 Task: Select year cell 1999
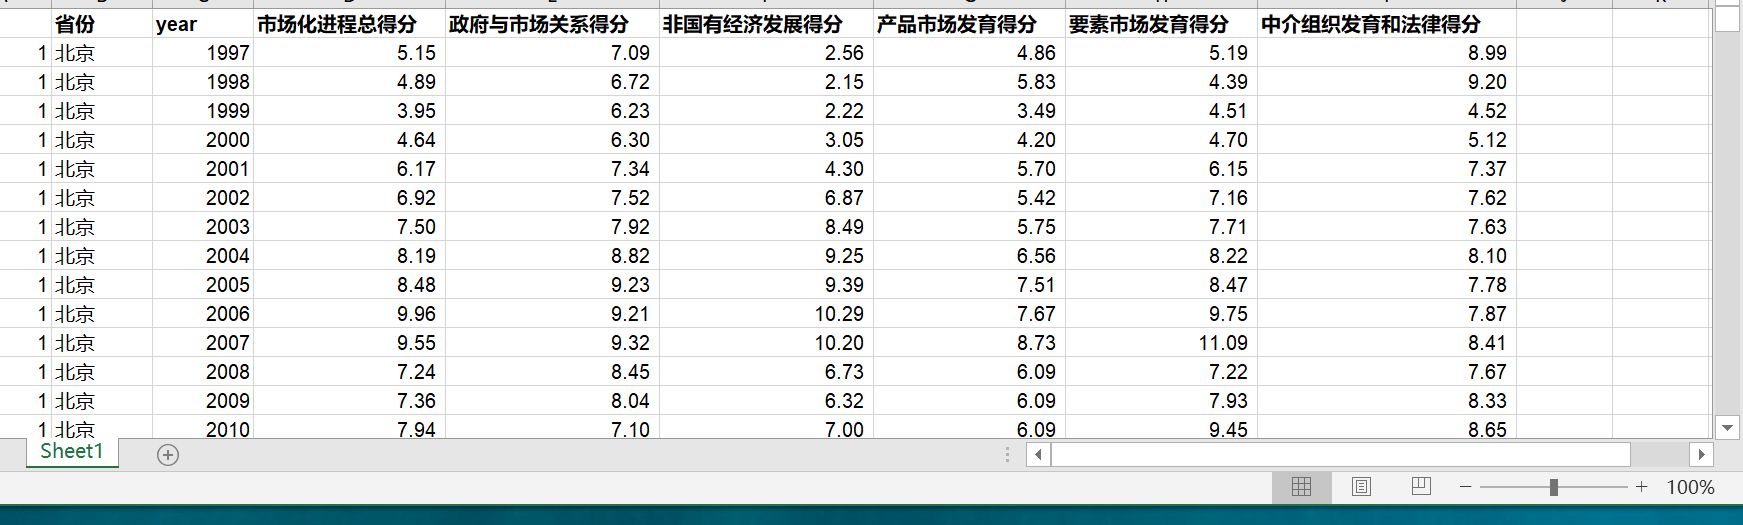203,111
